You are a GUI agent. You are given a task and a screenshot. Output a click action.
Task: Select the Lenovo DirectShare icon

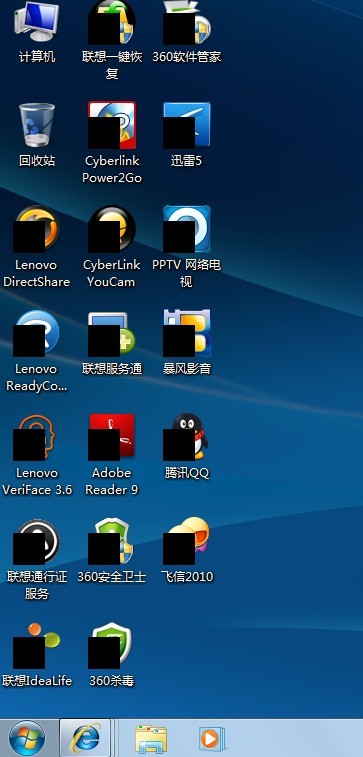point(37,229)
